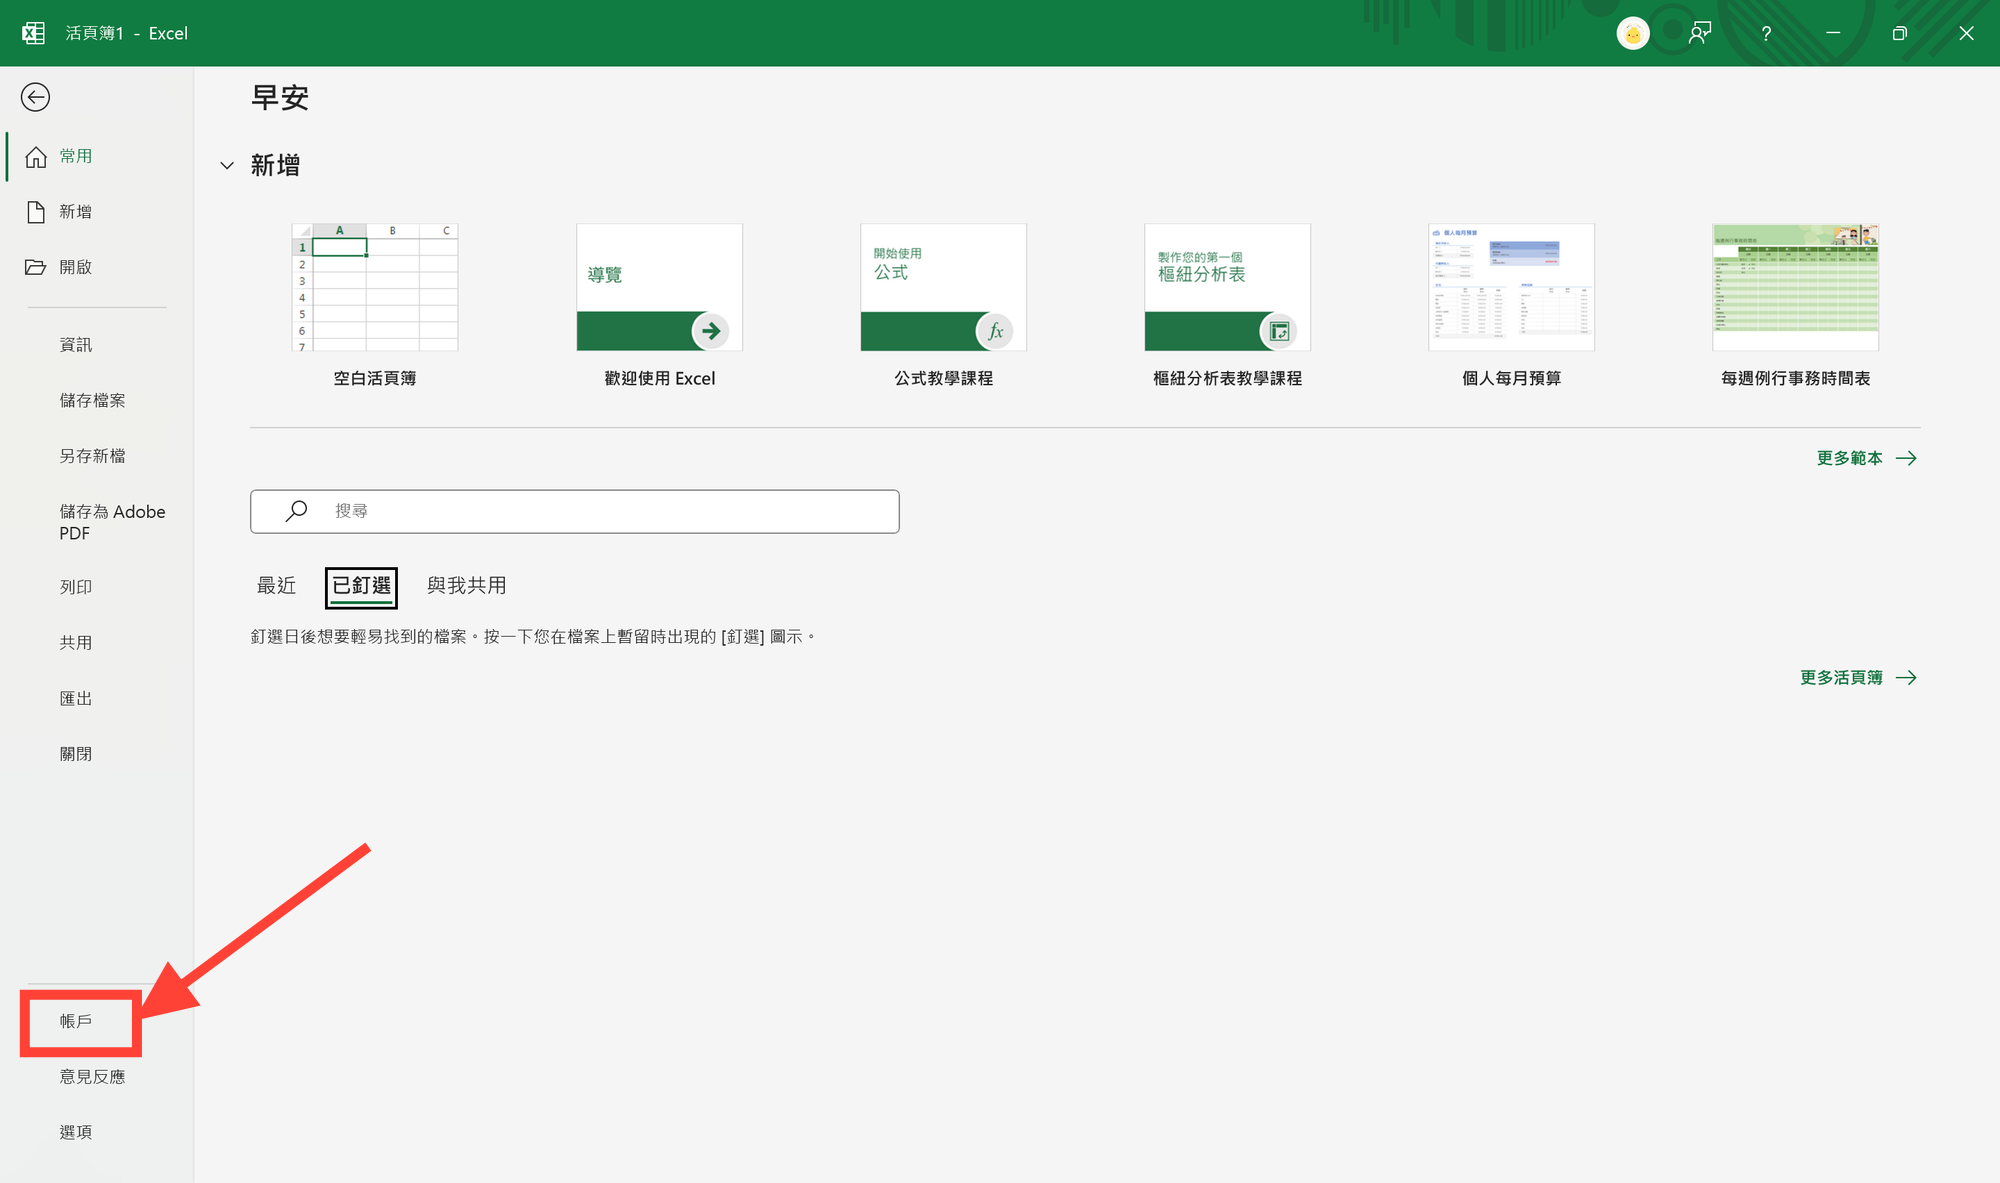The height and width of the screenshot is (1183, 2000).
Task: Click the question mark help icon
Action: (1766, 34)
